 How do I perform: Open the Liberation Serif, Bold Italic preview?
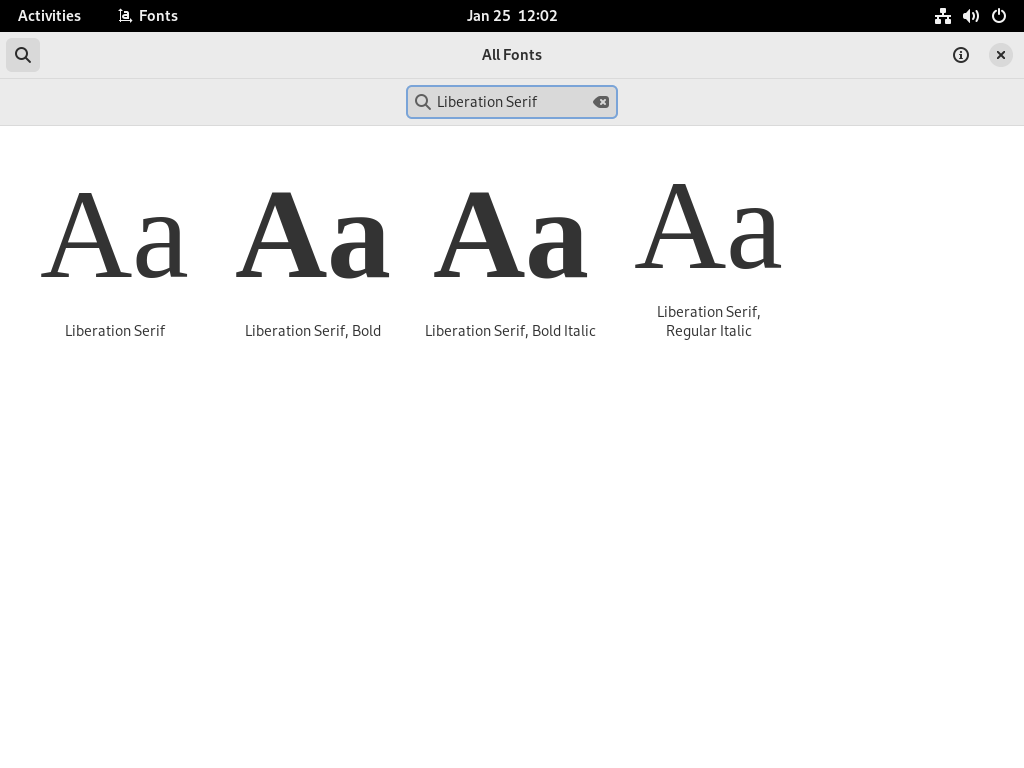pos(511,236)
